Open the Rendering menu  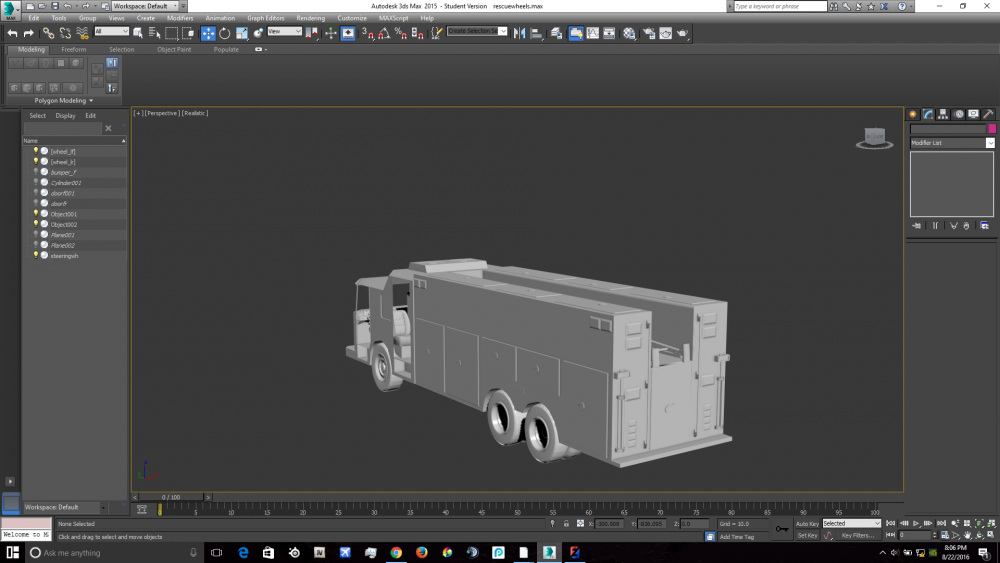tap(310, 18)
